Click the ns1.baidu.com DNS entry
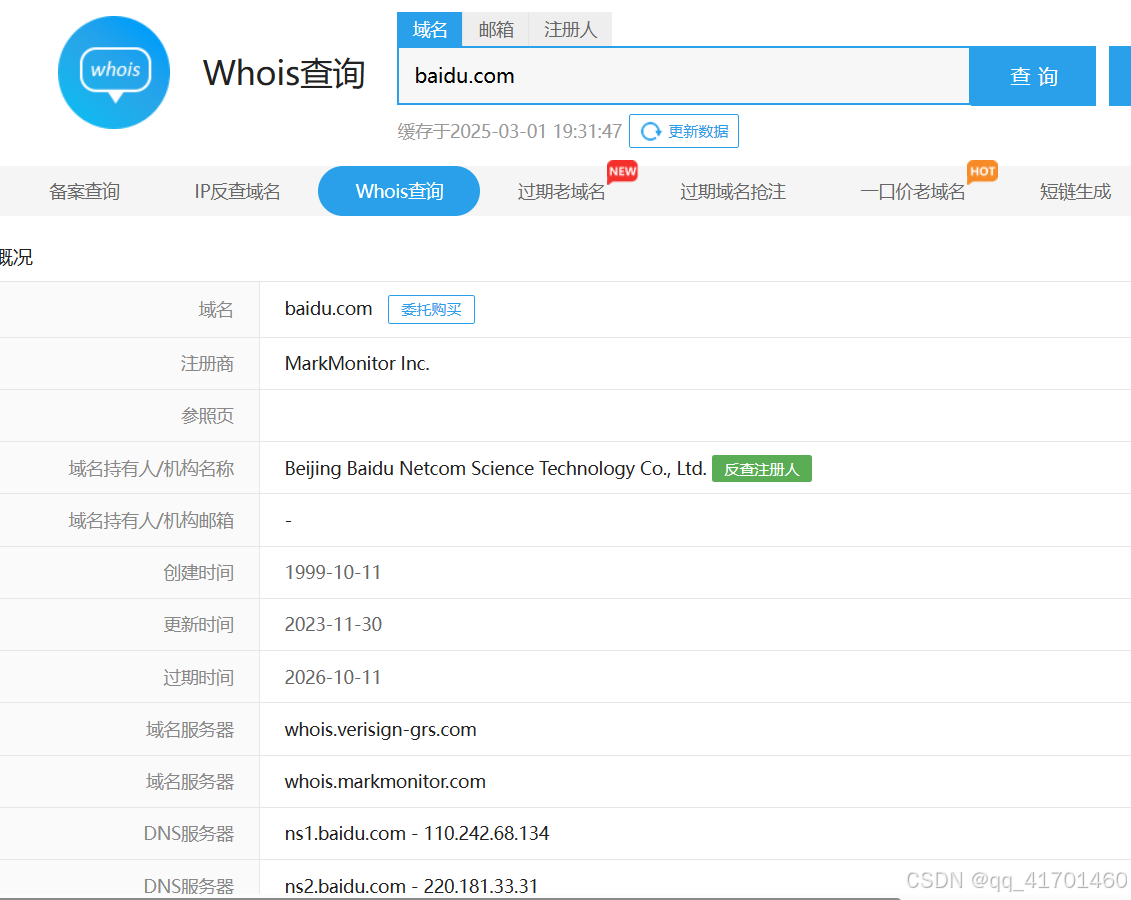The width and height of the screenshot is (1131, 900). 417,834
